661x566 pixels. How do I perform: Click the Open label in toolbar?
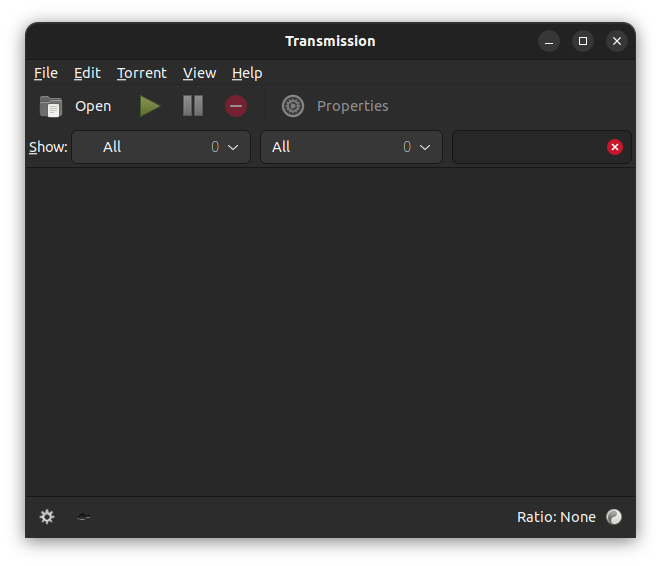tap(93, 106)
